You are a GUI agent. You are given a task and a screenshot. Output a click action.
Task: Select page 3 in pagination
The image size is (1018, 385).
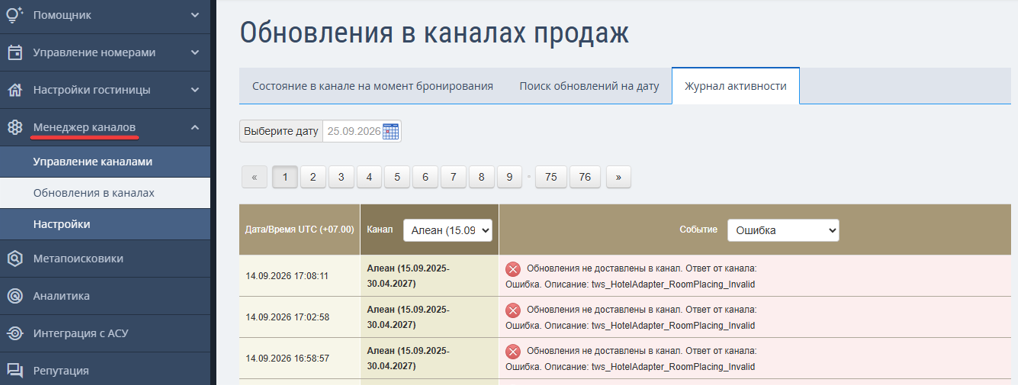341,177
